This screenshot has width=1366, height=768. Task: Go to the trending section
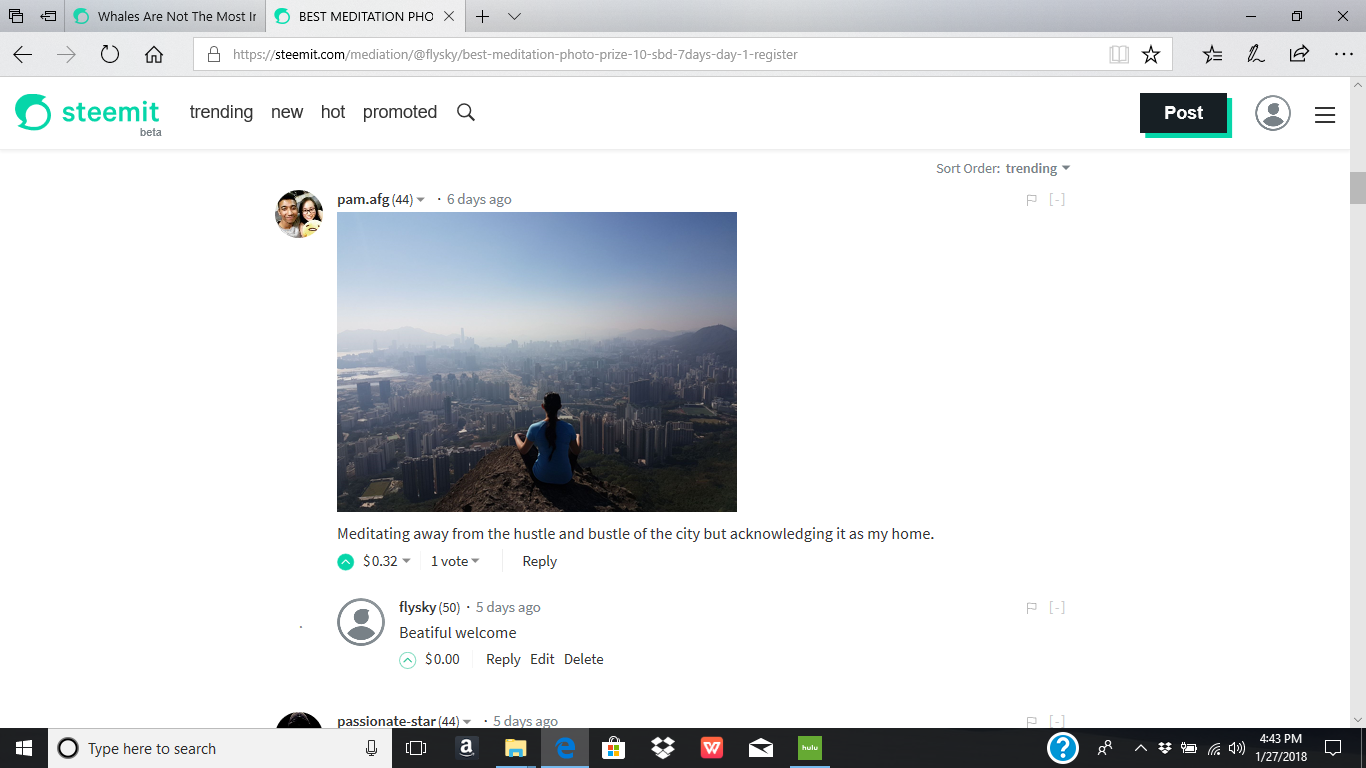tap(221, 112)
